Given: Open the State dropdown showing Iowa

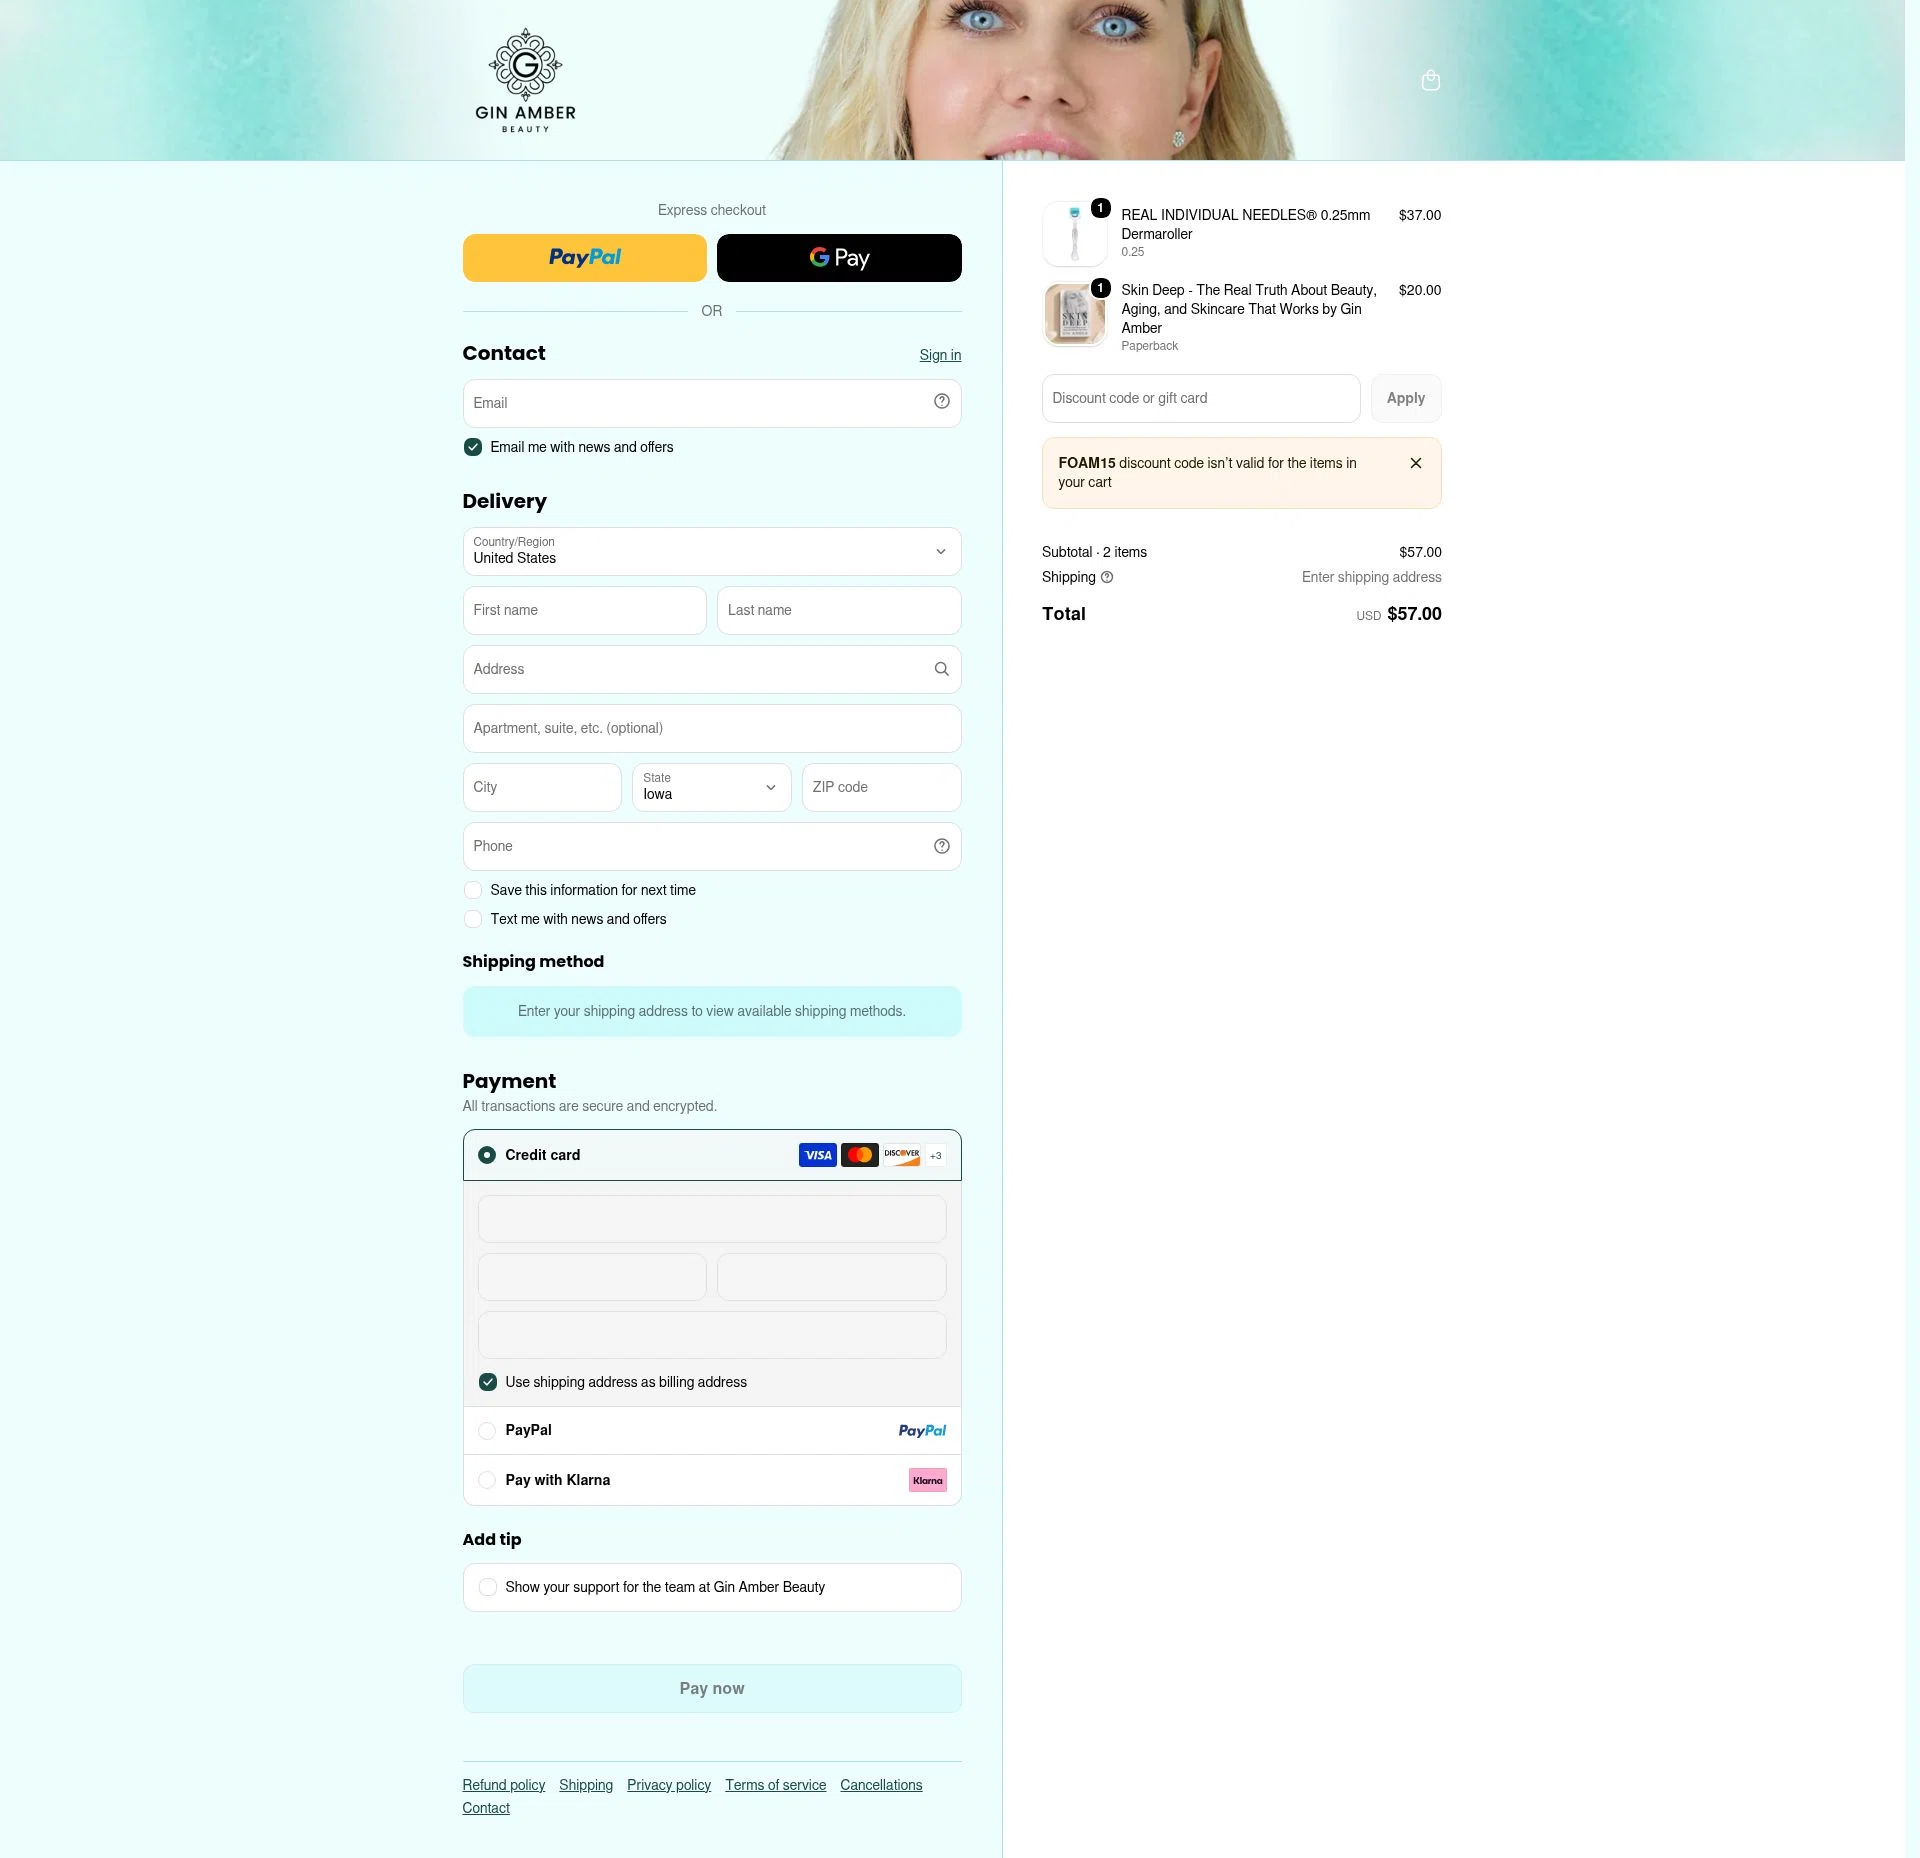Looking at the screenshot, I should click(712, 788).
